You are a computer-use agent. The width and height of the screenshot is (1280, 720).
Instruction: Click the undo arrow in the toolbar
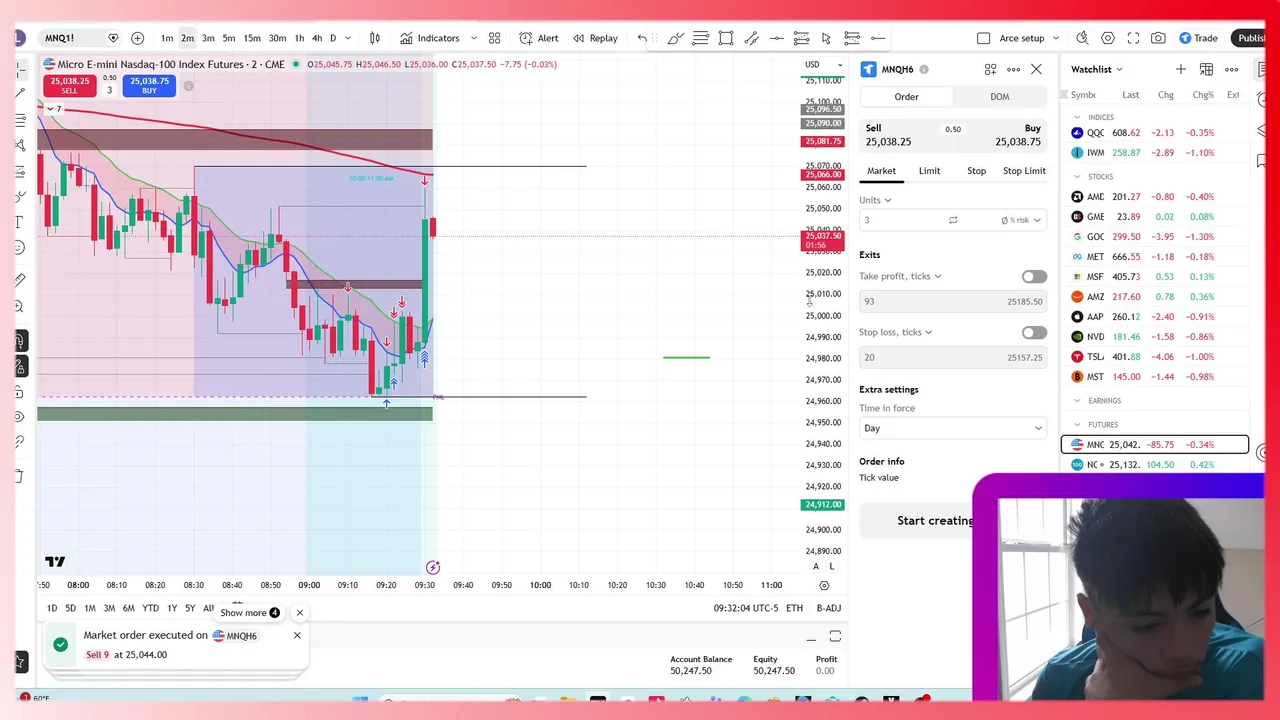(x=642, y=38)
